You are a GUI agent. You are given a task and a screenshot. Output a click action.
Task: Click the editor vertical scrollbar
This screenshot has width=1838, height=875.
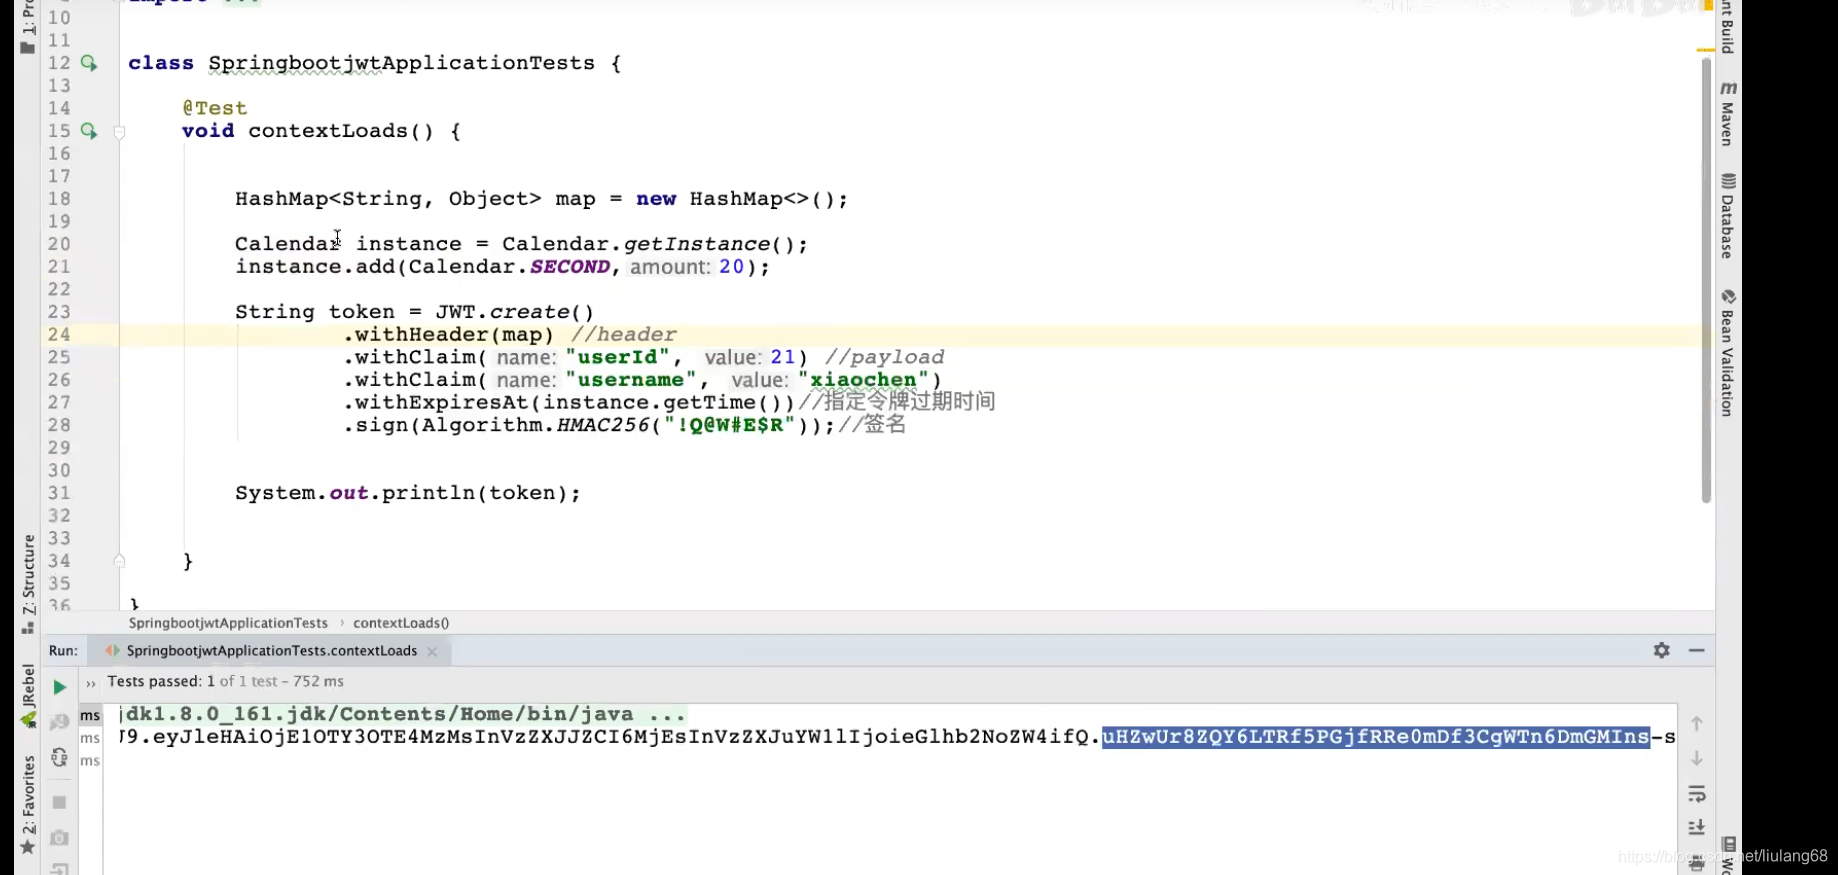click(1706, 280)
